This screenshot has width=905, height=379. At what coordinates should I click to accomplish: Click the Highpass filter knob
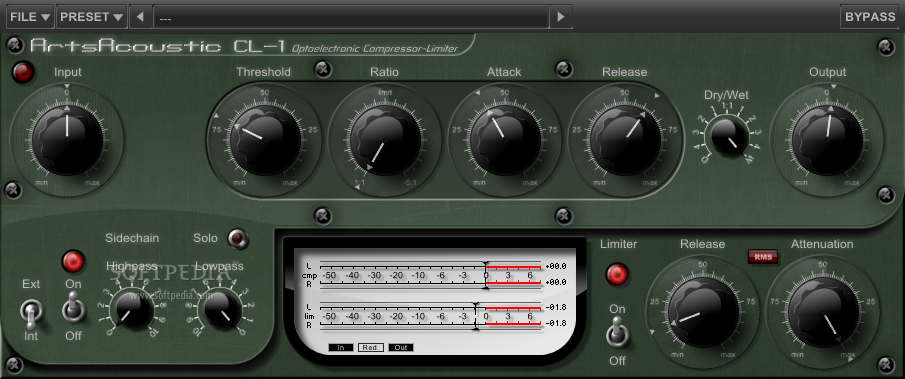click(132, 309)
